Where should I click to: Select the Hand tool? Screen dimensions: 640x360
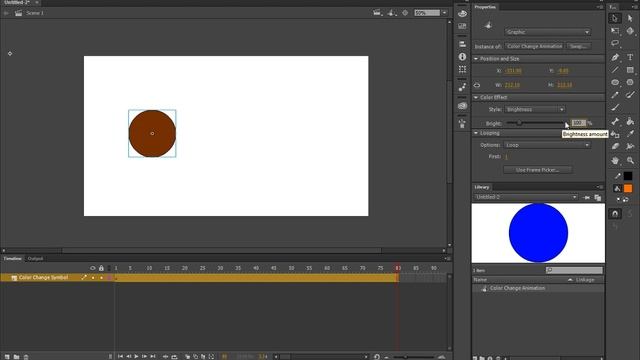615,160
